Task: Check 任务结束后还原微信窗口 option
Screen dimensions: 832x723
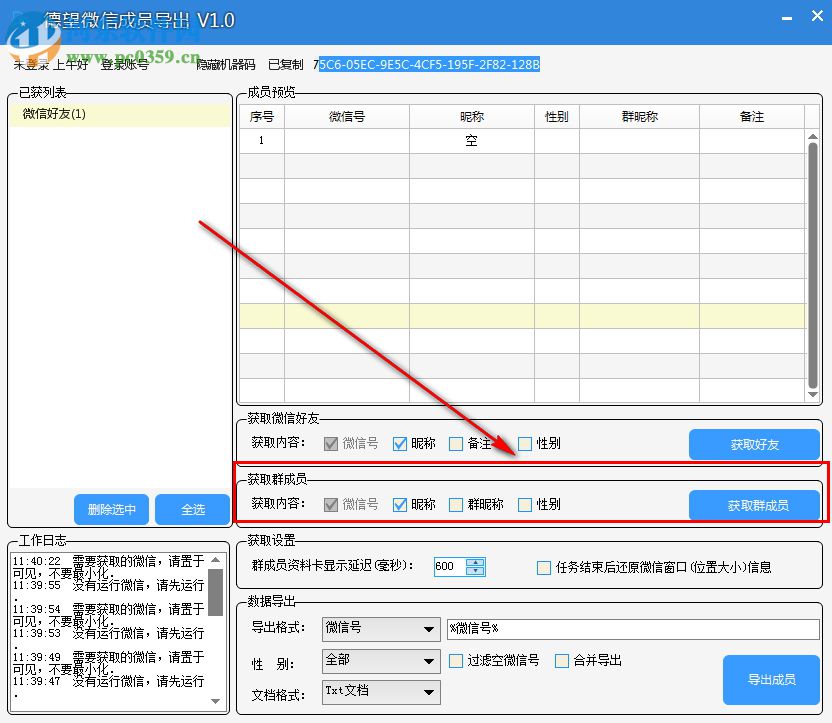Action: point(544,567)
